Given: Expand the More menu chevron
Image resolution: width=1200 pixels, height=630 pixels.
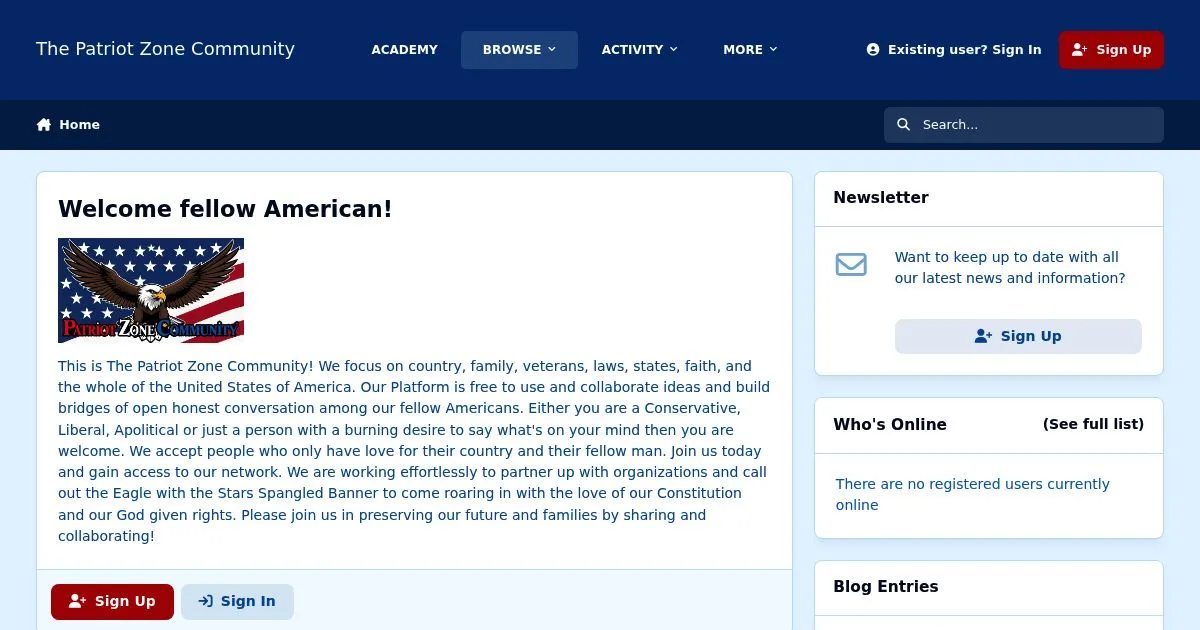Looking at the screenshot, I should [773, 50].
